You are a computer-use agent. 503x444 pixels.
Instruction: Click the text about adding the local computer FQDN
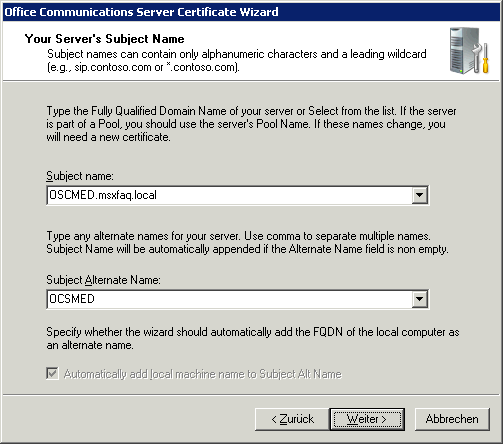[253, 339]
